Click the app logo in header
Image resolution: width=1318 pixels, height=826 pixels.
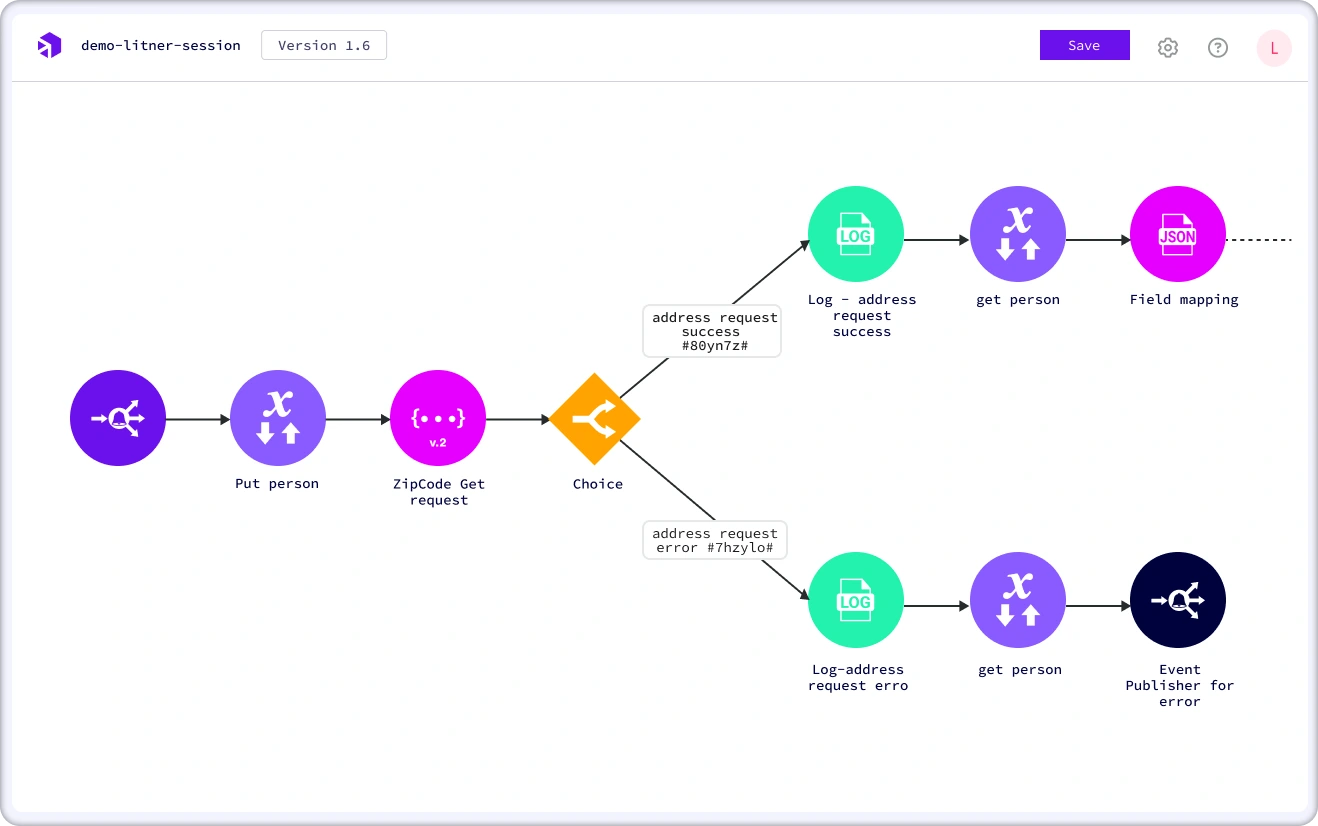tap(49, 46)
